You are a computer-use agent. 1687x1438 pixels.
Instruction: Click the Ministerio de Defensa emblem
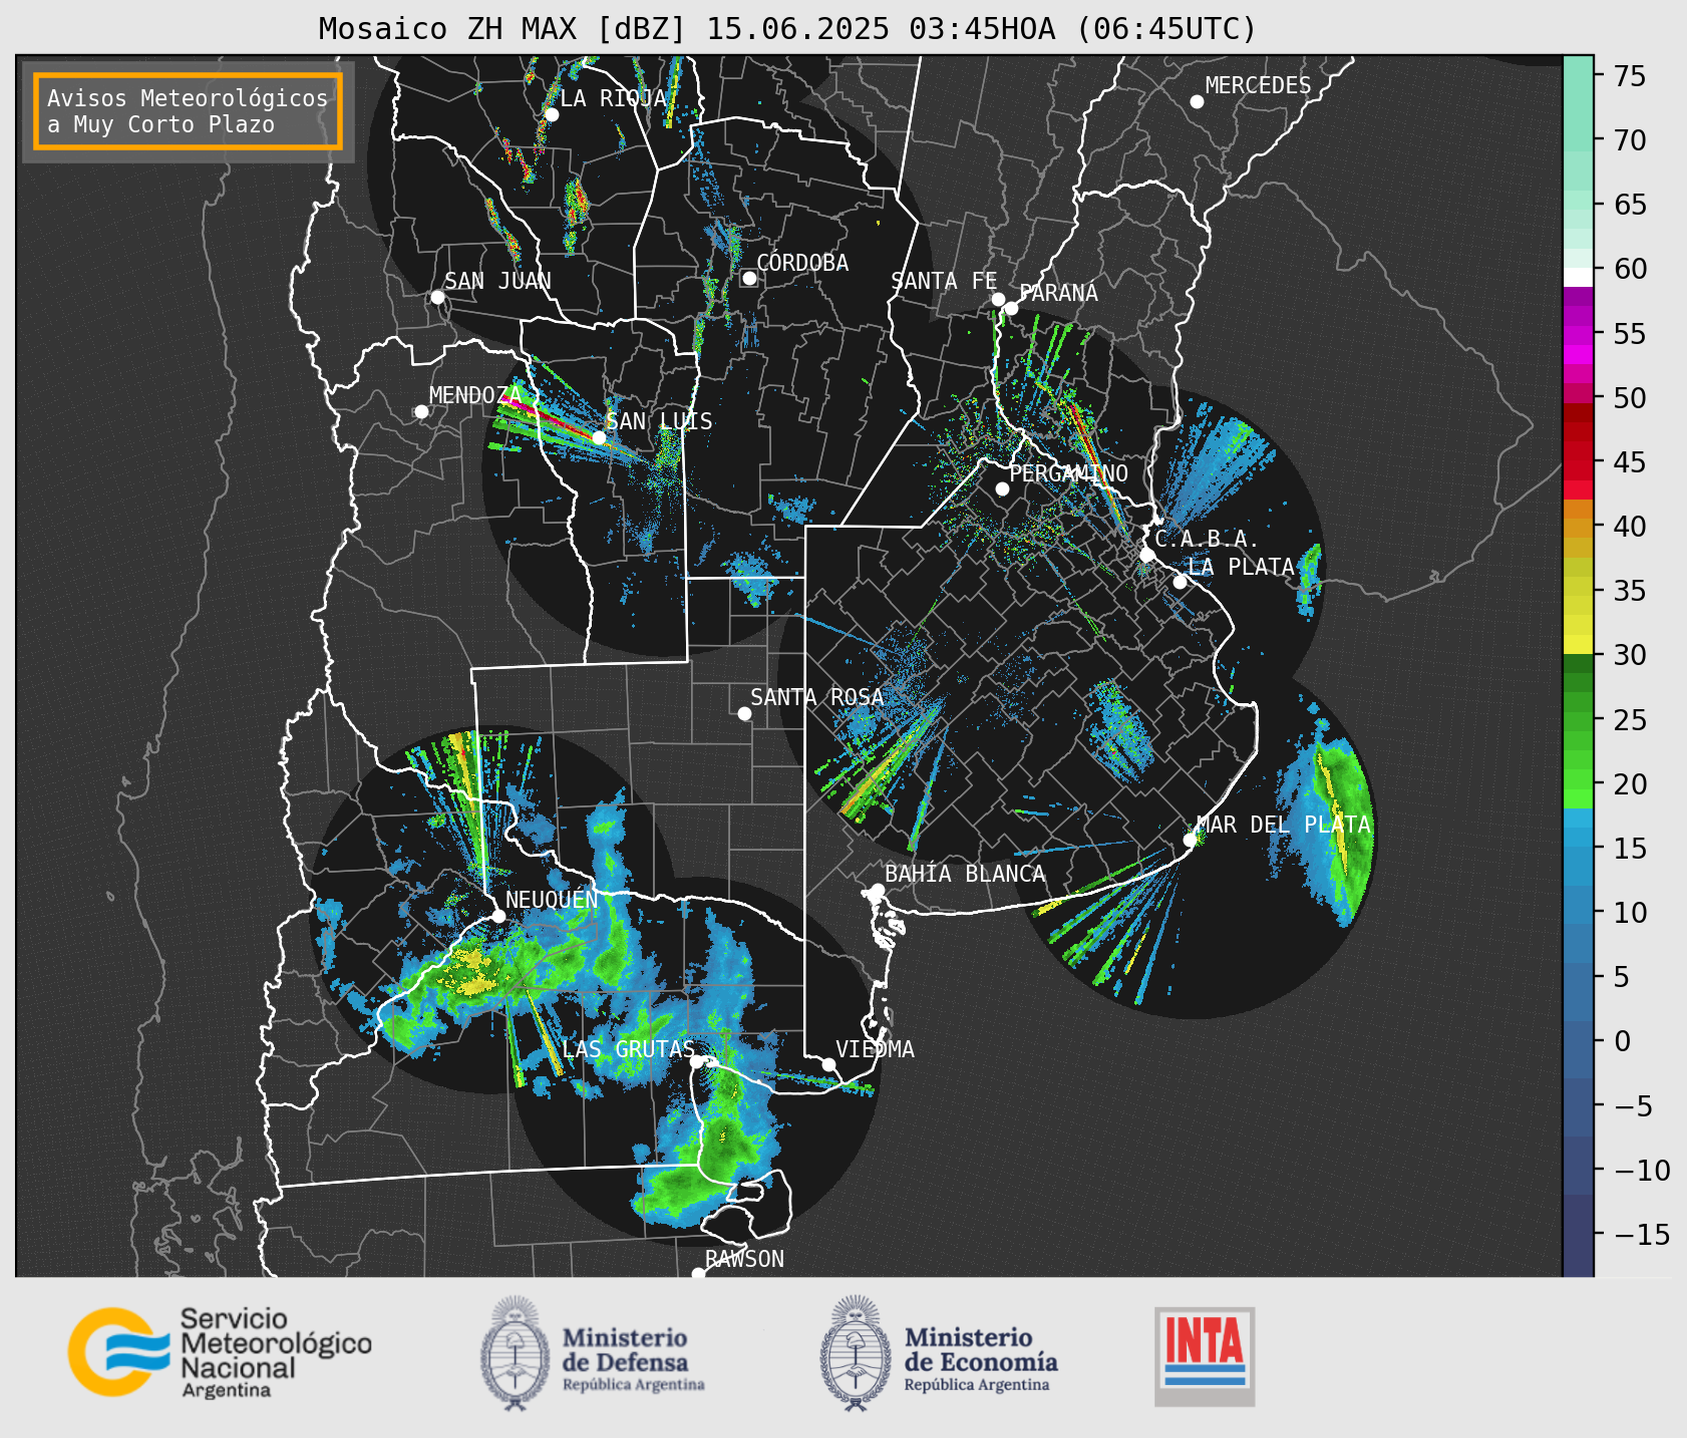tap(515, 1353)
